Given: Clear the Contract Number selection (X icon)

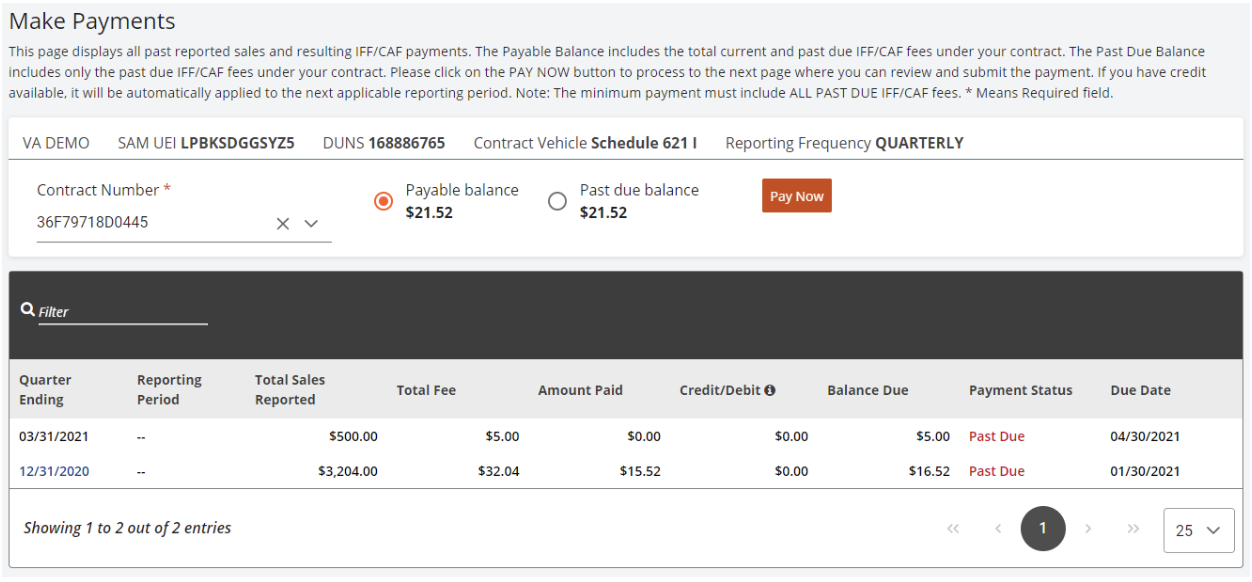Looking at the screenshot, I should (283, 224).
